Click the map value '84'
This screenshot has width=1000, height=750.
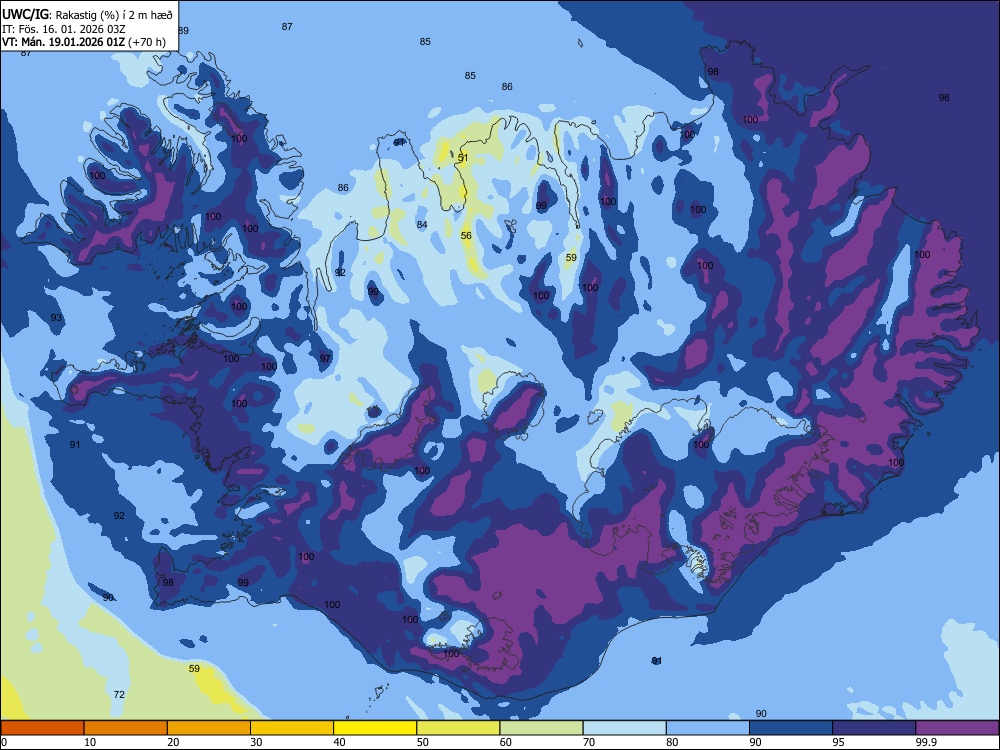point(422,224)
